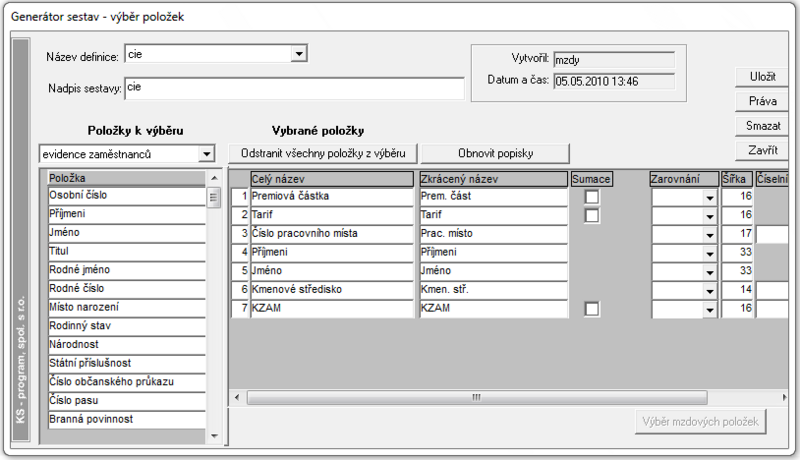Select Číslo pasu in the item list

(x=127, y=401)
